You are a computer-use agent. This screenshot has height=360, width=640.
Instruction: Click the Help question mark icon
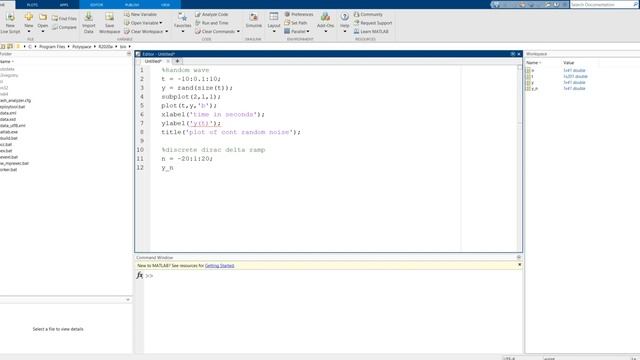point(344,17)
